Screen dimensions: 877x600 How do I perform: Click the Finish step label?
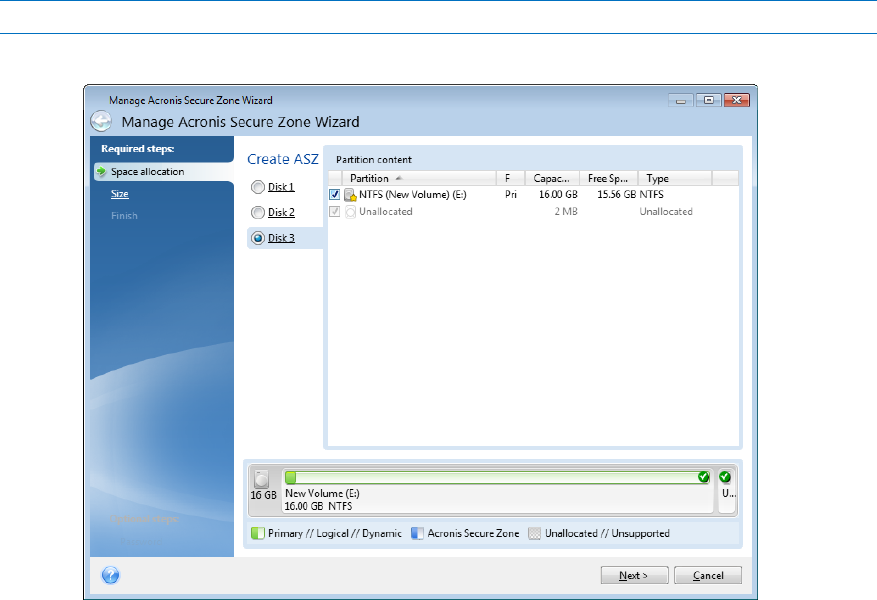[124, 216]
